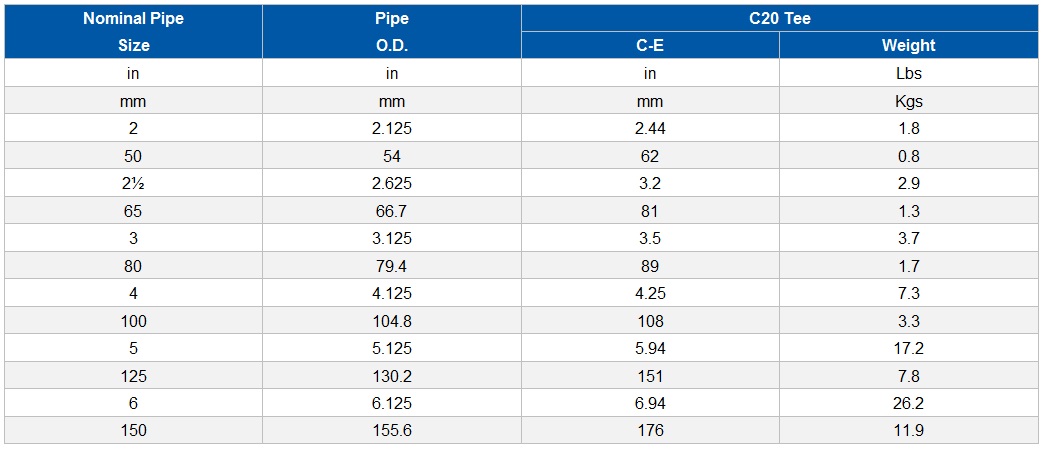Select the C20 Tee header cell
This screenshot has width=1046, height=455.
[780, 18]
